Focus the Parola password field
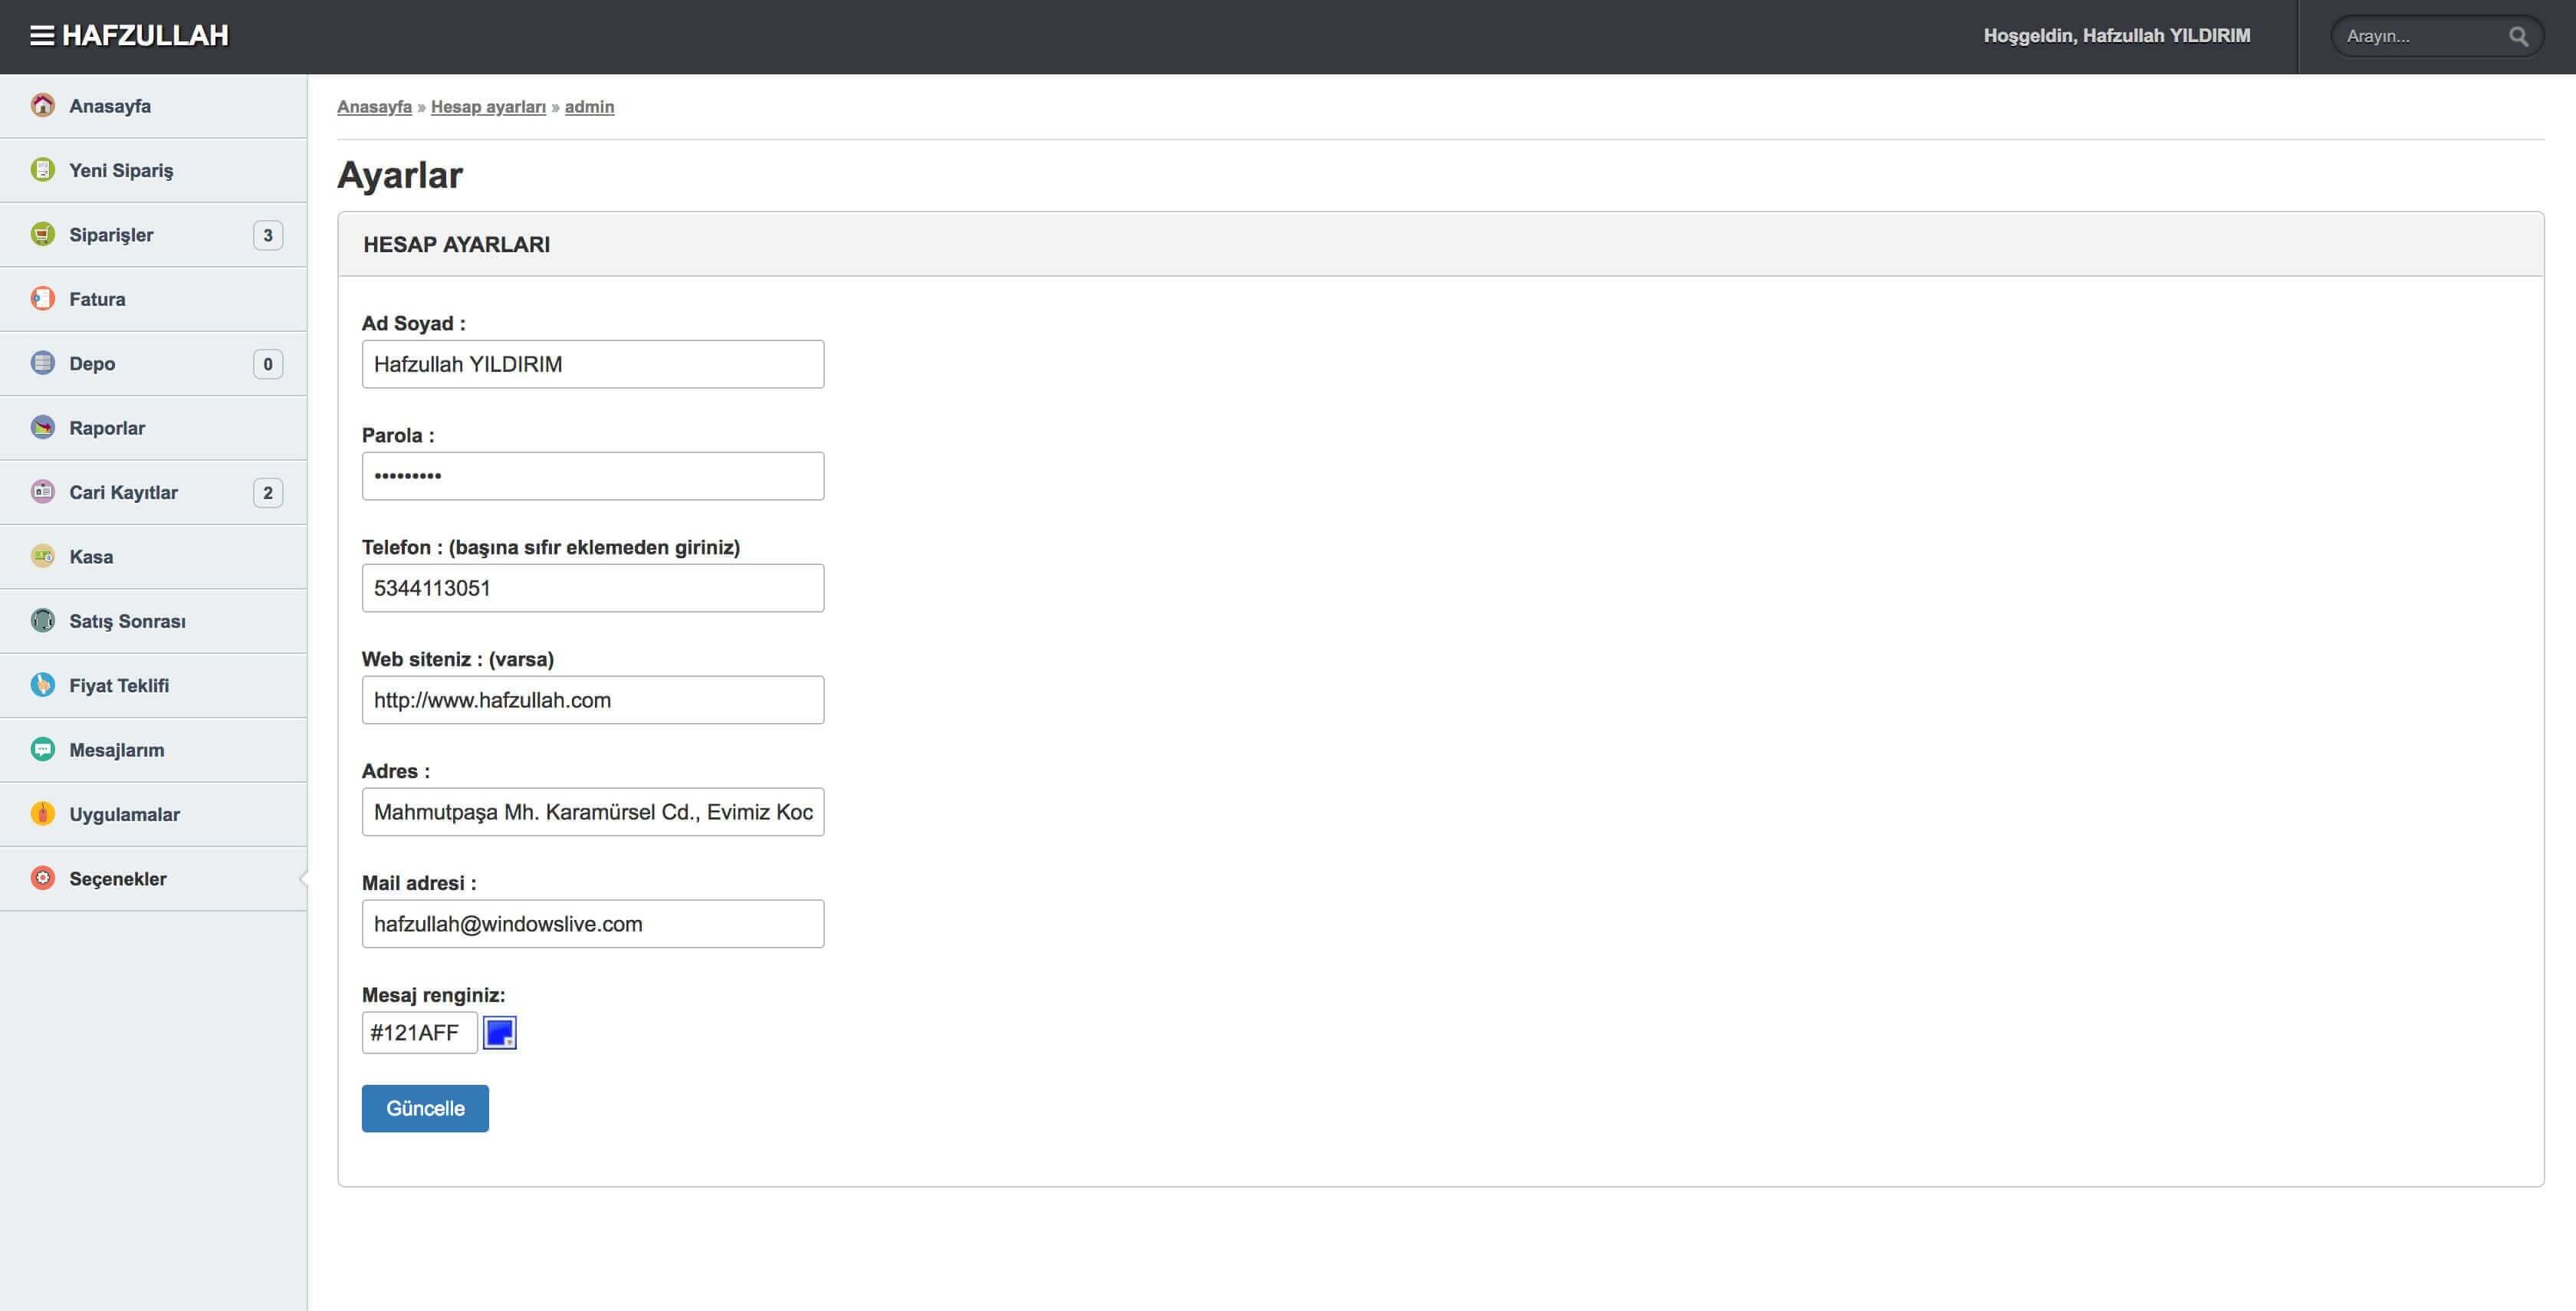 592,476
